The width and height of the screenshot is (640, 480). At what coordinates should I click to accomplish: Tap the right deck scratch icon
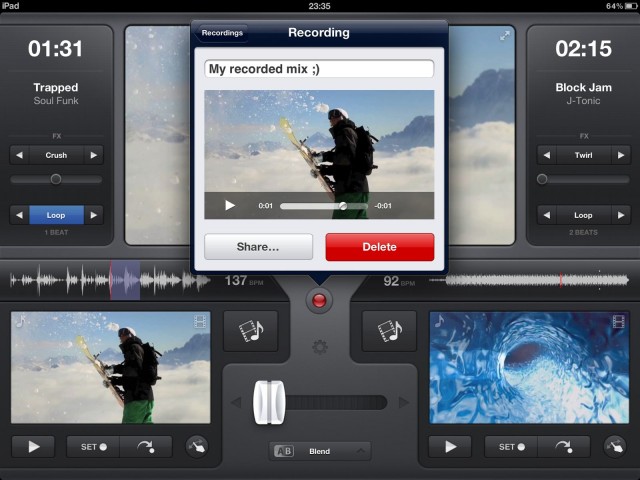click(x=616, y=447)
